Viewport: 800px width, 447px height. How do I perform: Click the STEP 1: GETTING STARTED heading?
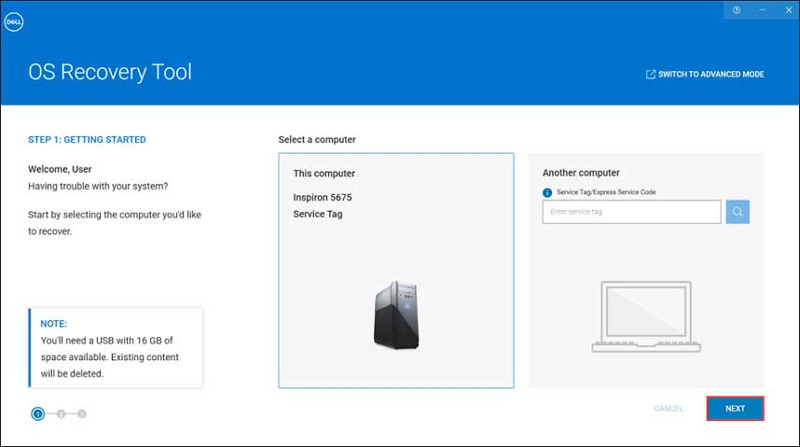(87, 139)
